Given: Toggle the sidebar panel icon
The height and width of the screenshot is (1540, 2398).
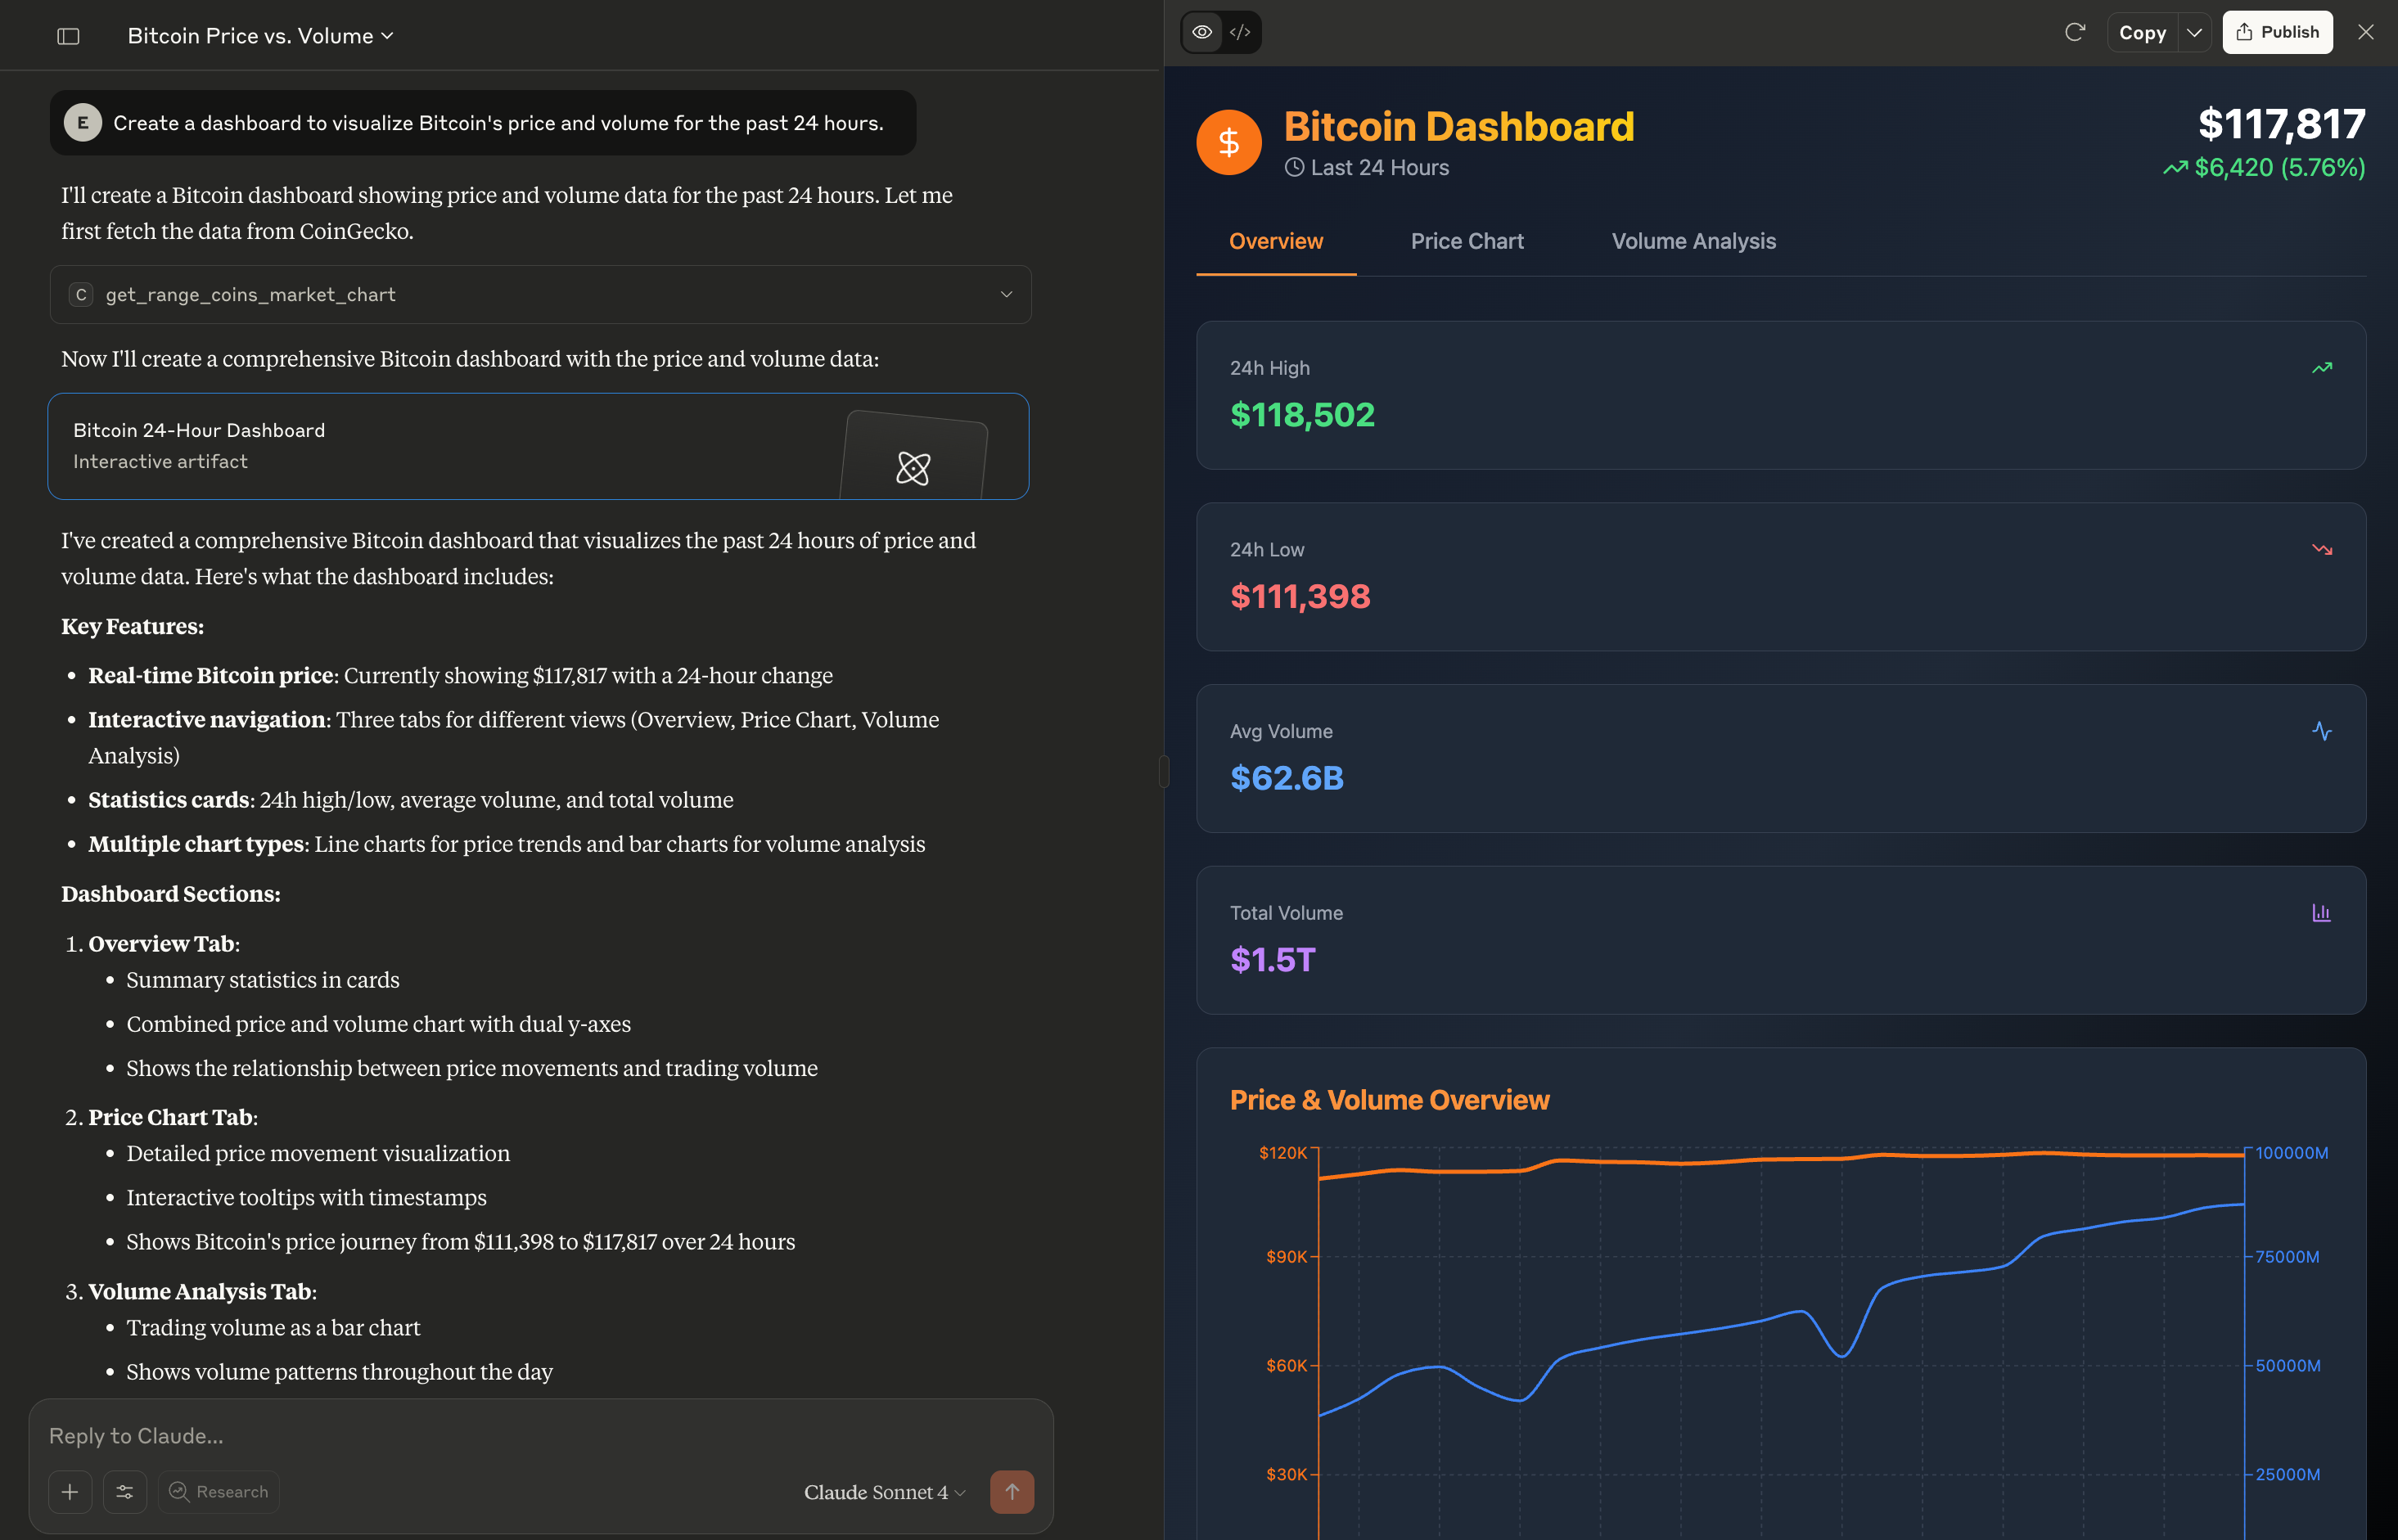Looking at the screenshot, I should [x=68, y=36].
